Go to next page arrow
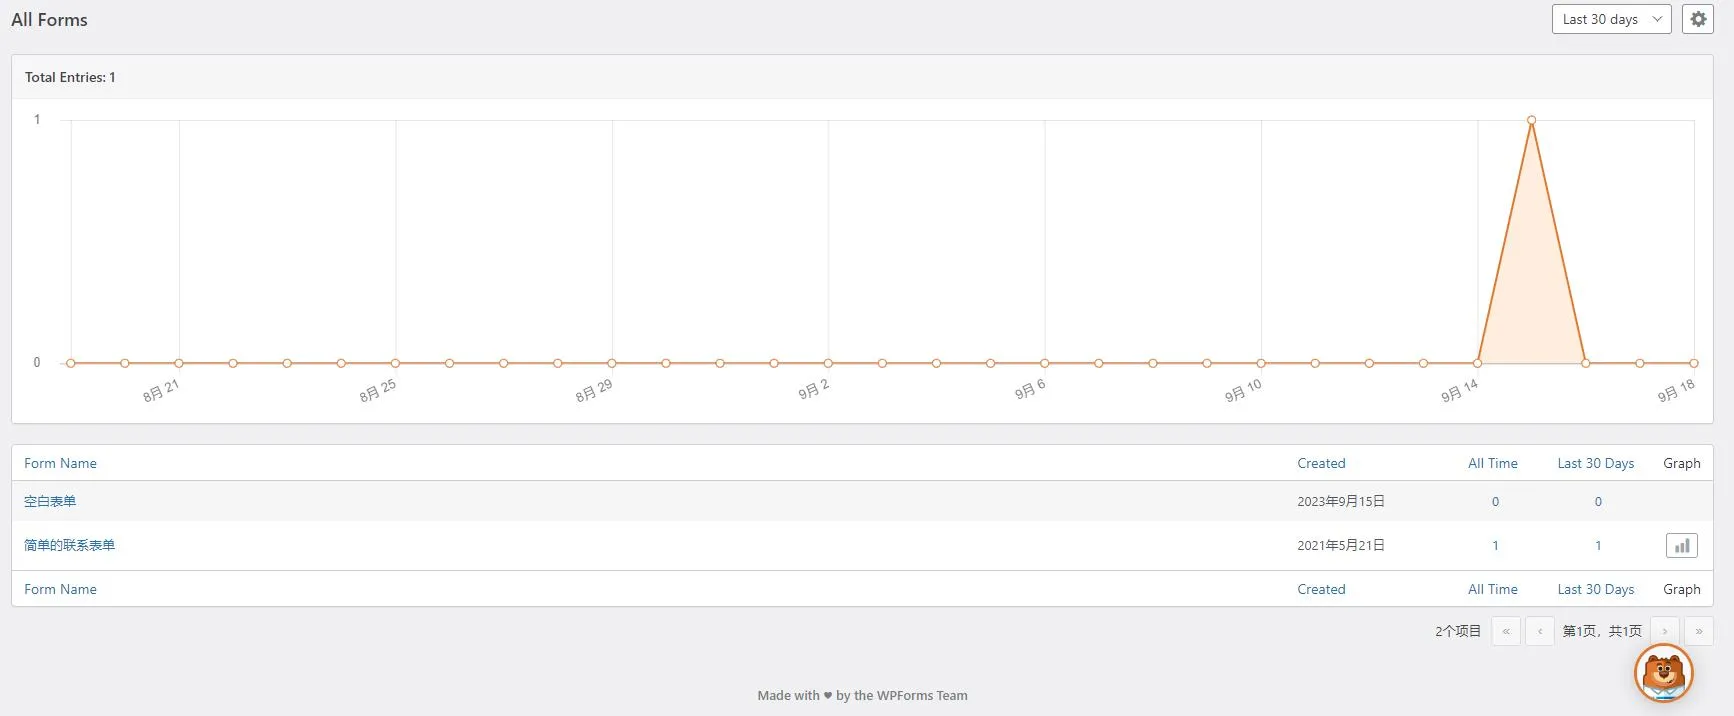The width and height of the screenshot is (1734, 716). click(x=1665, y=631)
